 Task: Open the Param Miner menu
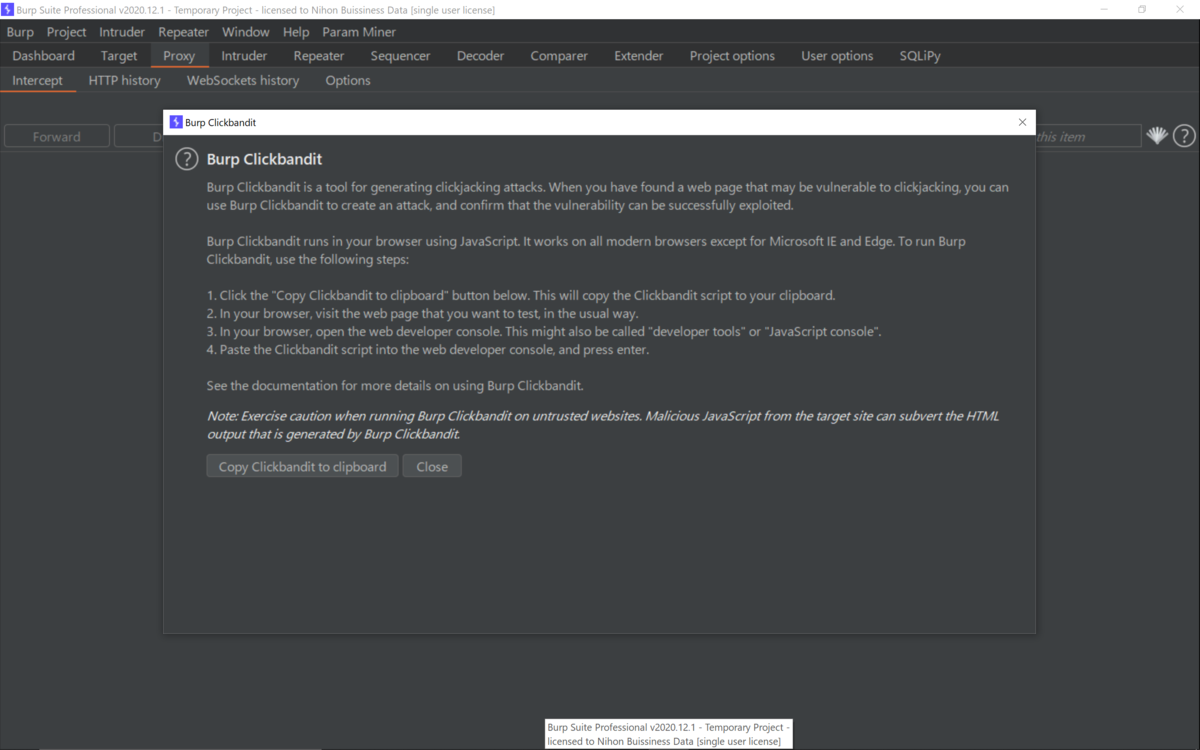(359, 32)
